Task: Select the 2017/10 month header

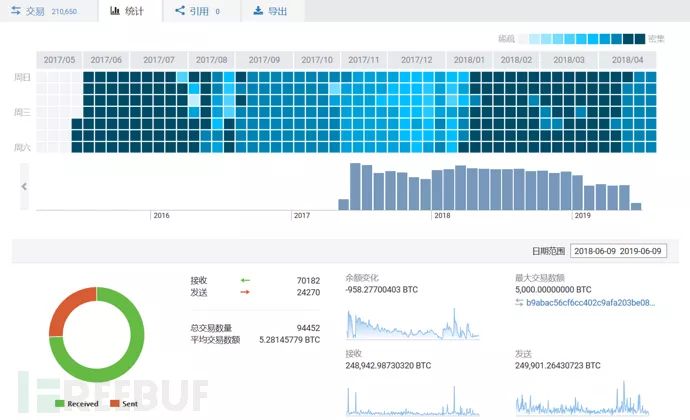Action: (x=317, y=60)
